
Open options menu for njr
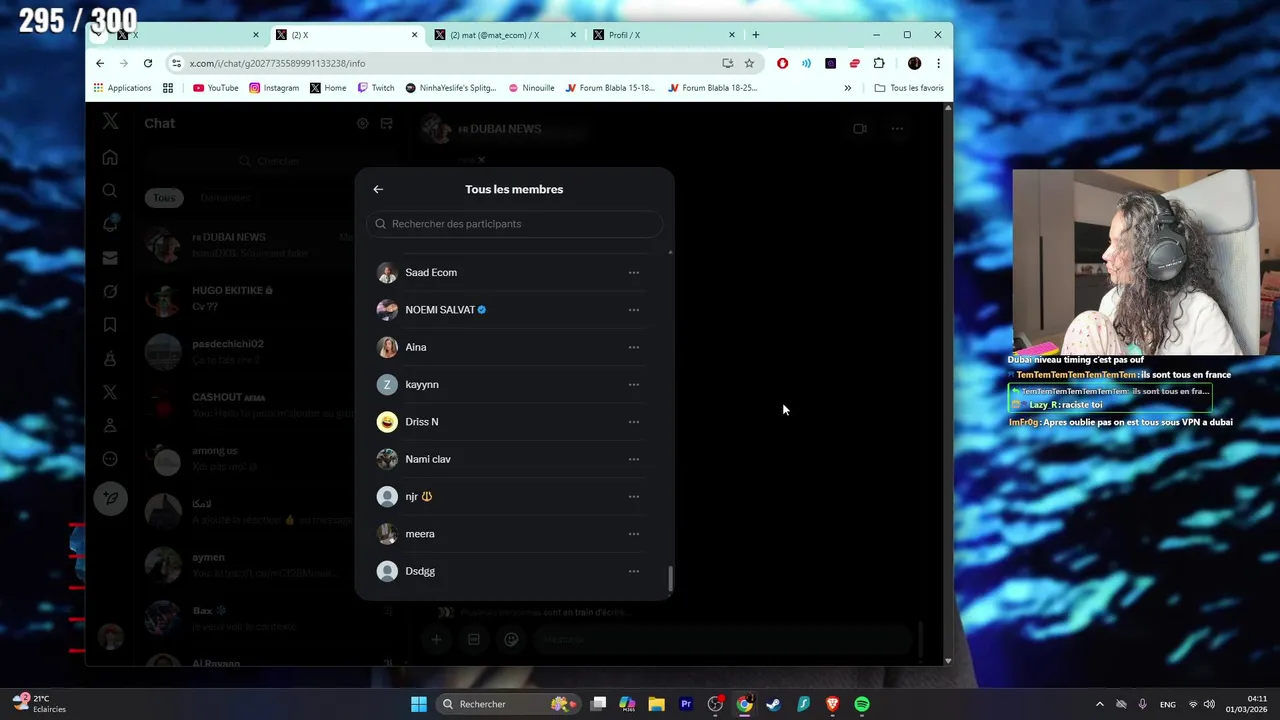click(x=633, y=496)
